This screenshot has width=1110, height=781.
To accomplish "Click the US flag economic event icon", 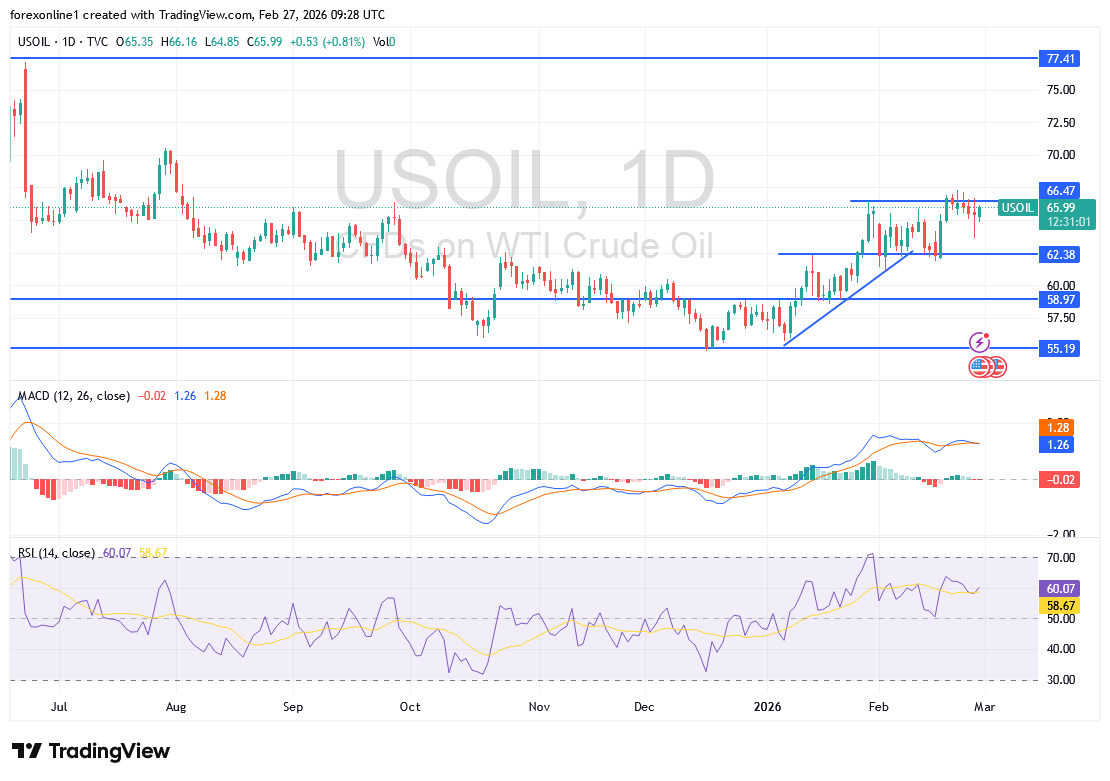I will click(980, 367).
